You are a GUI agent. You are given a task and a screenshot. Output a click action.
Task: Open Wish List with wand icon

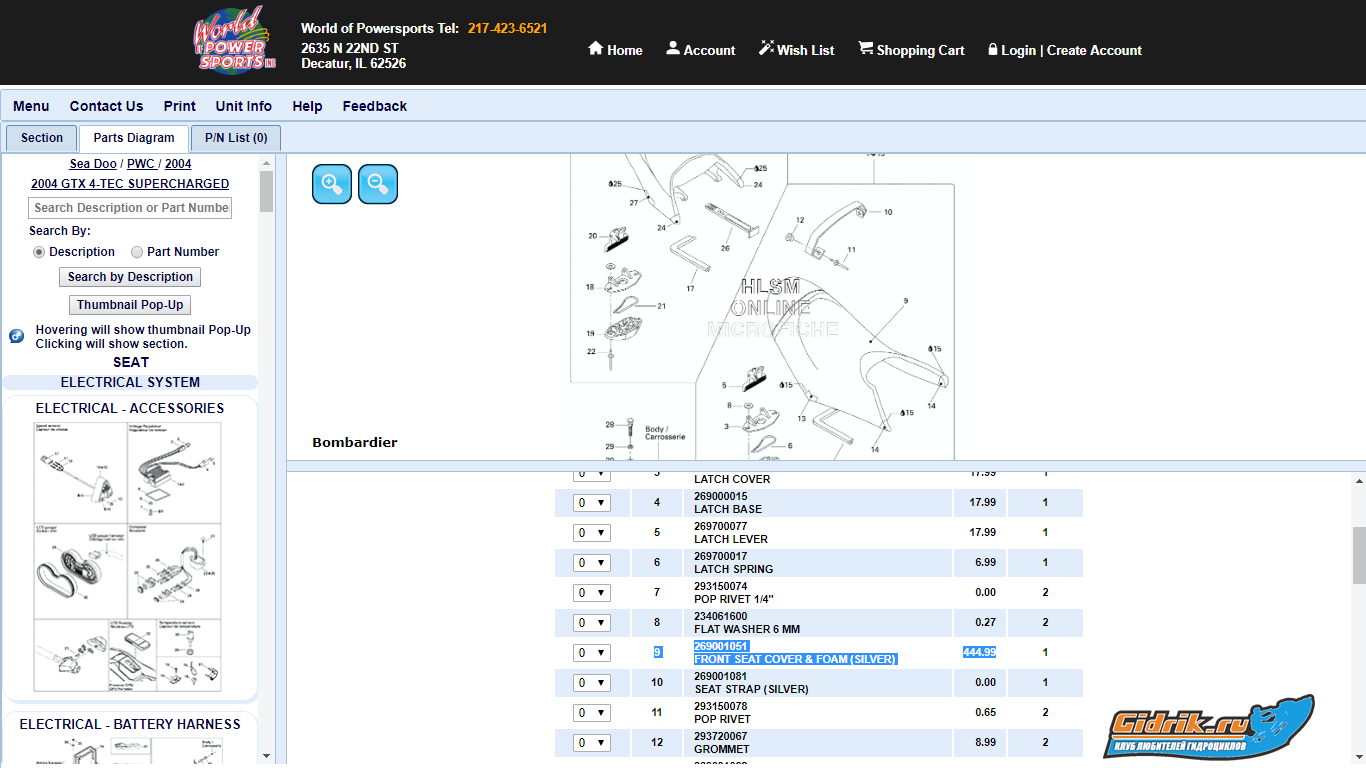(766, 49)
